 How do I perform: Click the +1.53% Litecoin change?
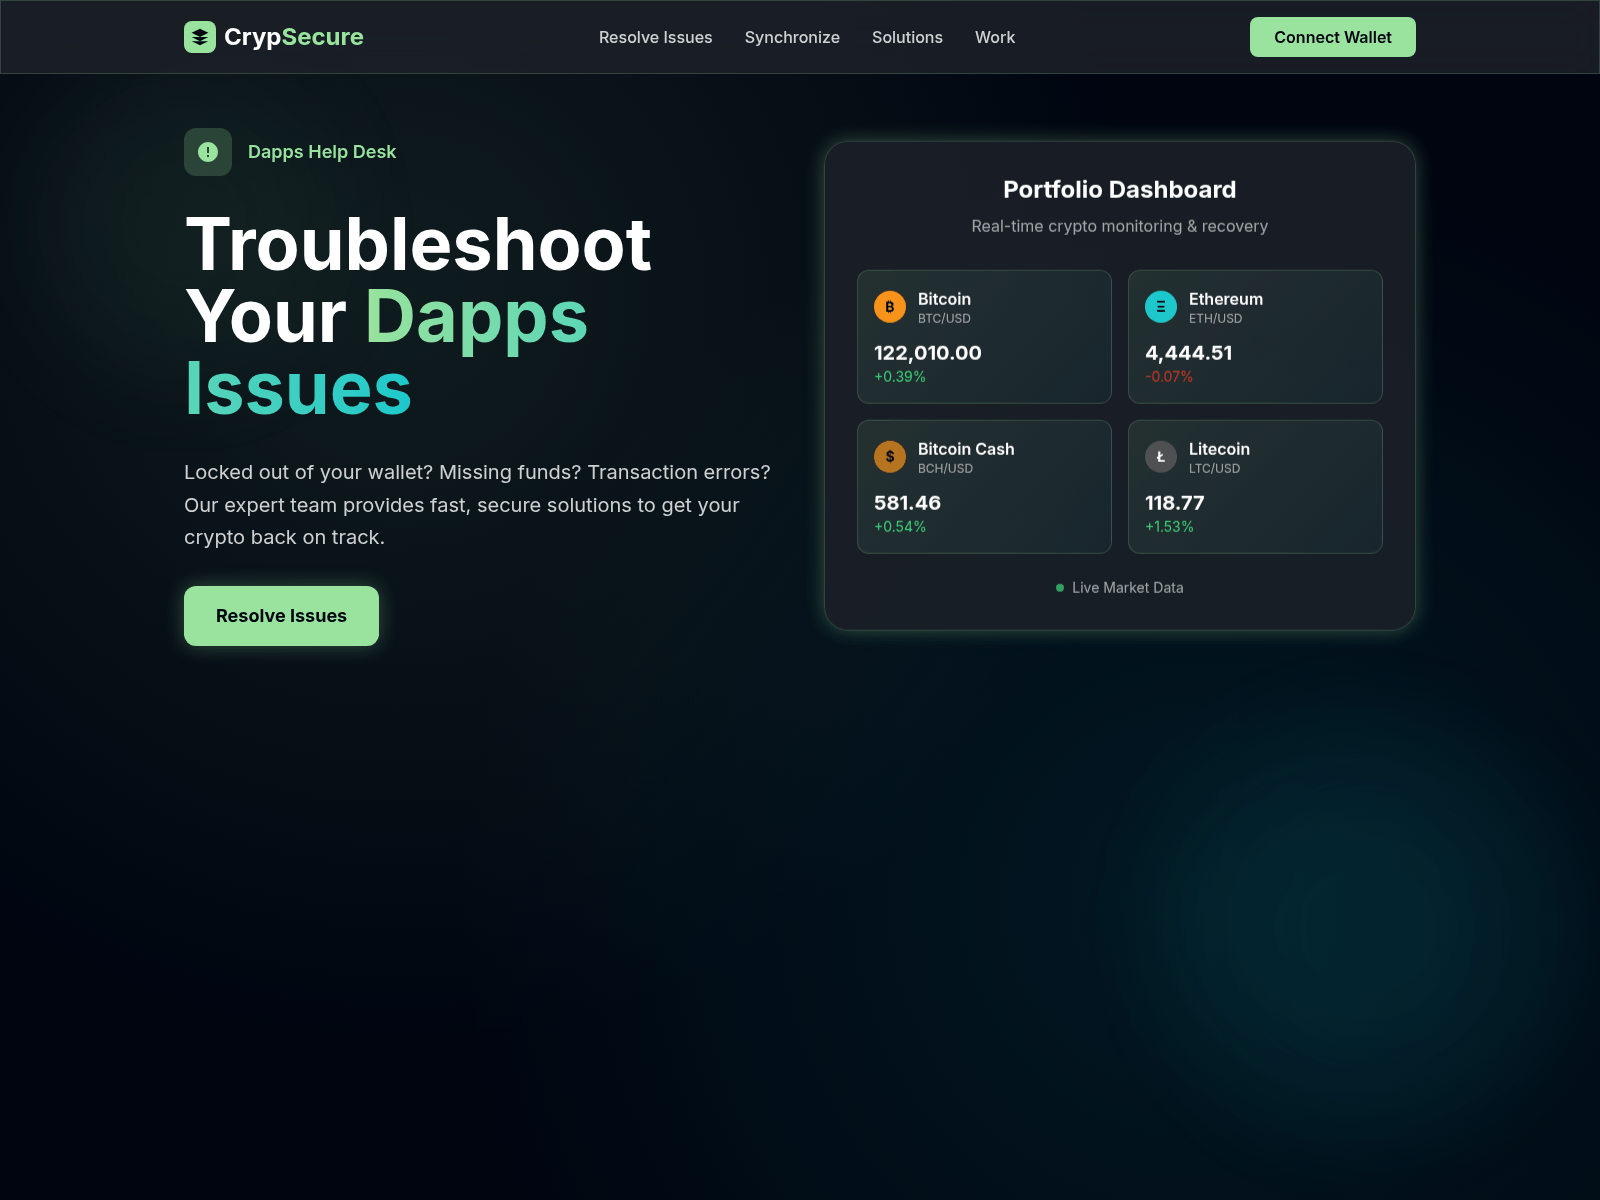pyautogui.click(x=1169, y=527)
